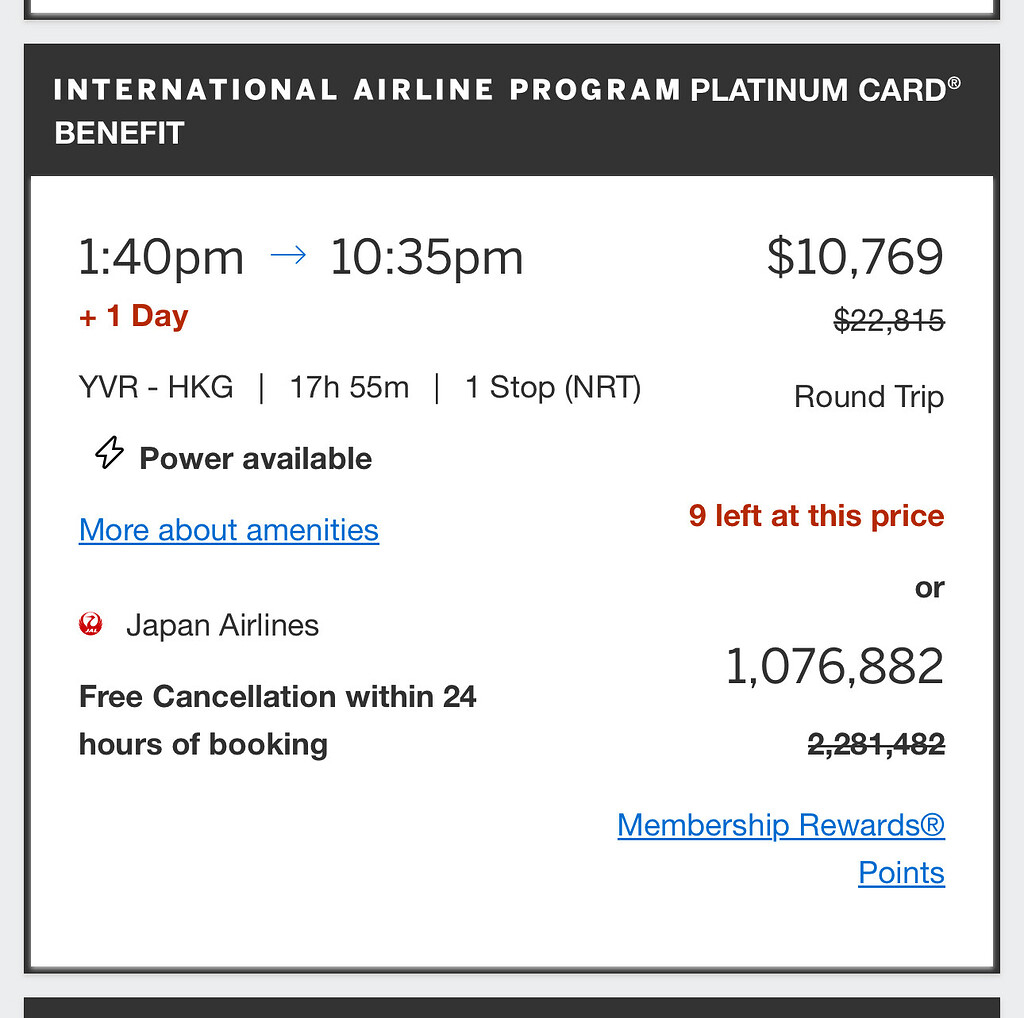Expand the YVR - HKG route details

click(x=156, y=387)
